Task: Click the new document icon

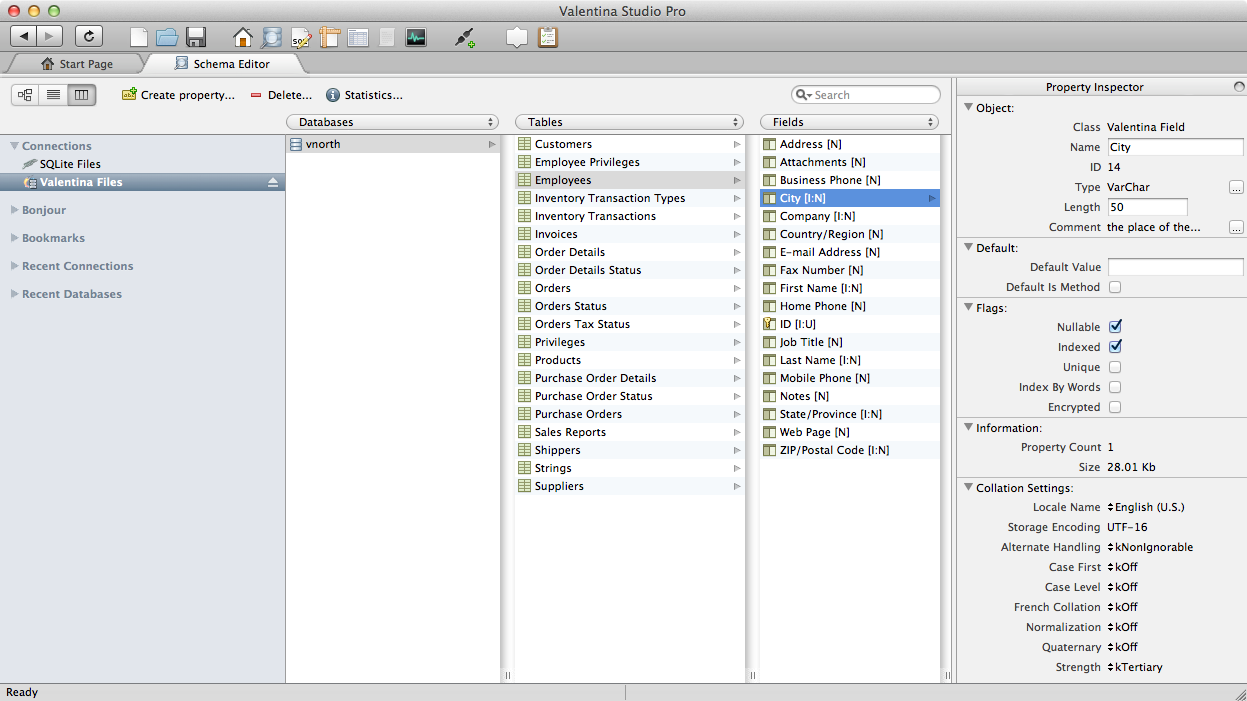Action: 140,38
